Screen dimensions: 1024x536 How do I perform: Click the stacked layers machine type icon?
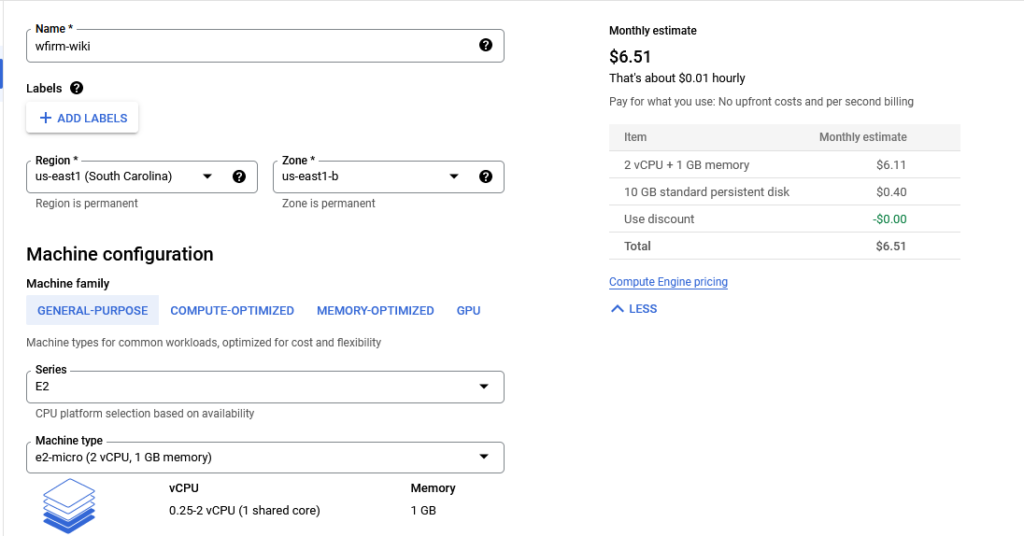pos(69,506)
